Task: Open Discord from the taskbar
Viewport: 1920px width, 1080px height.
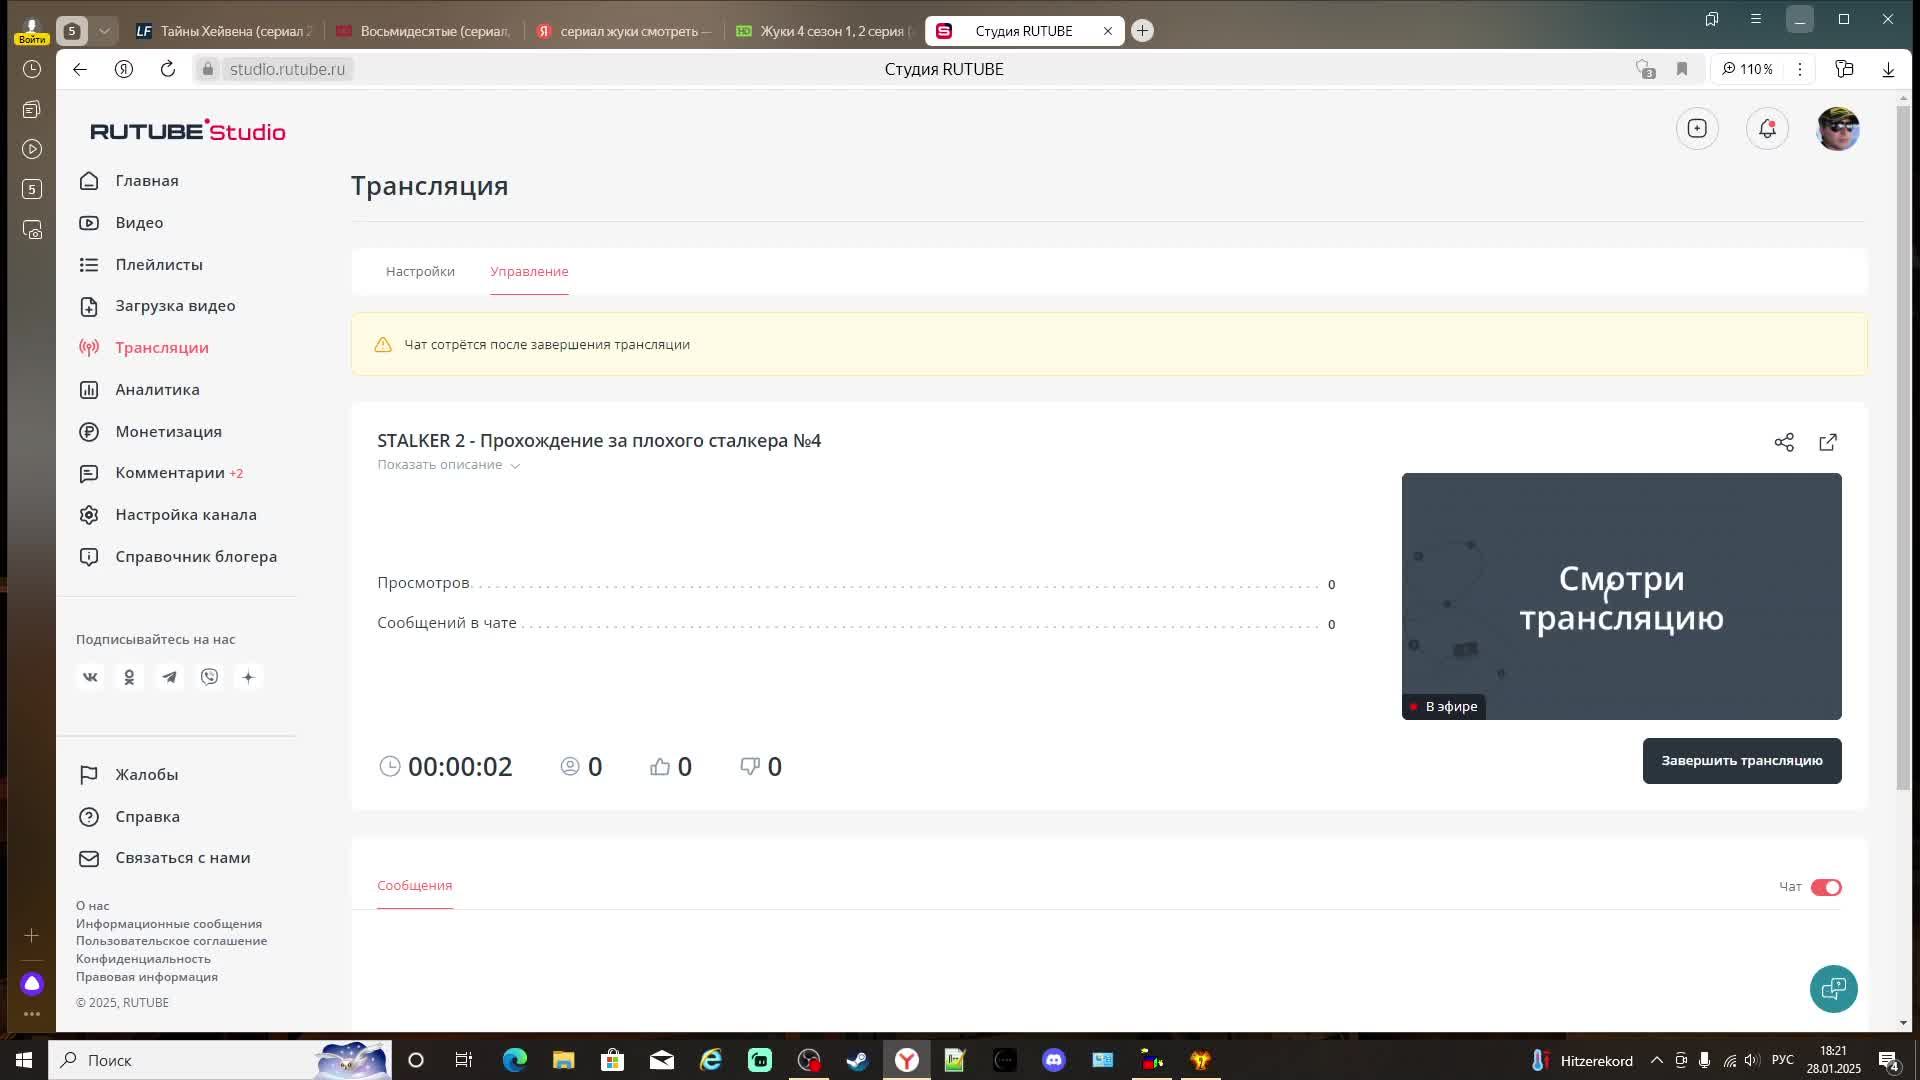Action: [1053, 1060]
